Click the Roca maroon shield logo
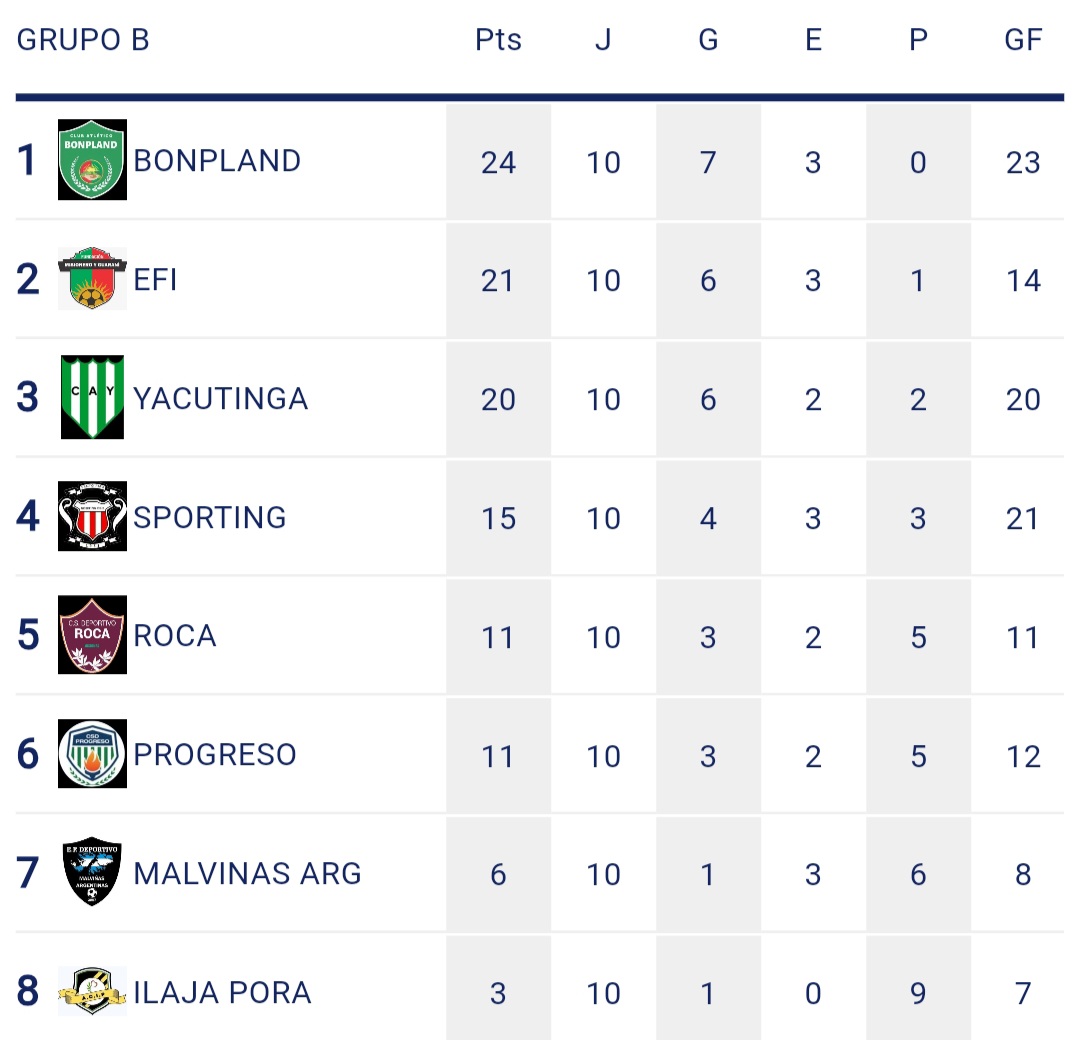This screenshot has width=1080, height=1040. pos(92,635)
